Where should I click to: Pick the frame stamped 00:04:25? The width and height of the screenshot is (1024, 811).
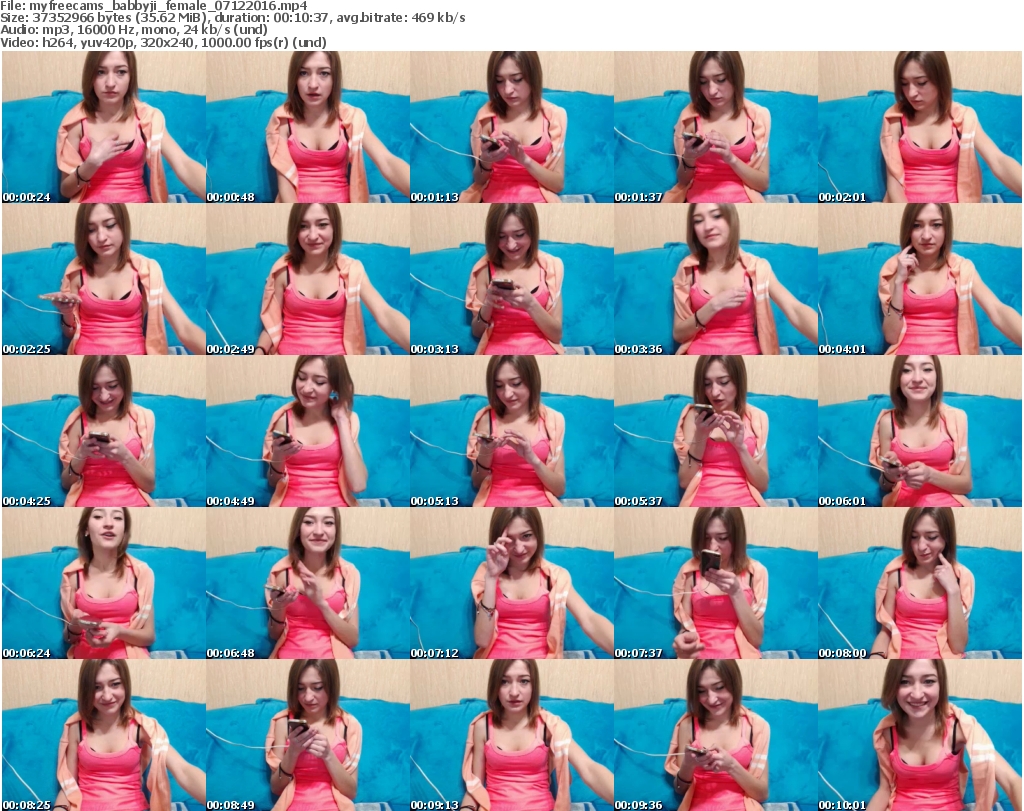pyautogui.click(x=104, y=432)
